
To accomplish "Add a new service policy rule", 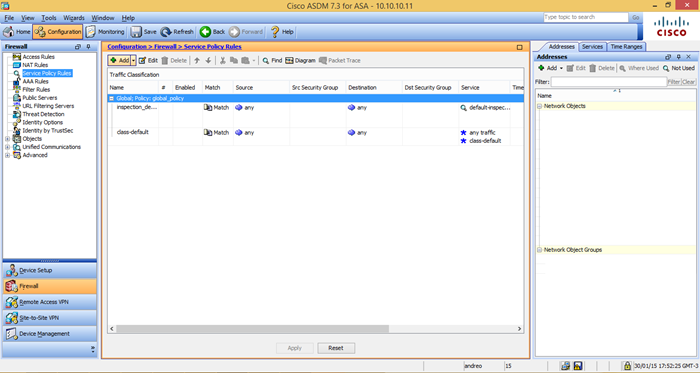I will point(119,60).
